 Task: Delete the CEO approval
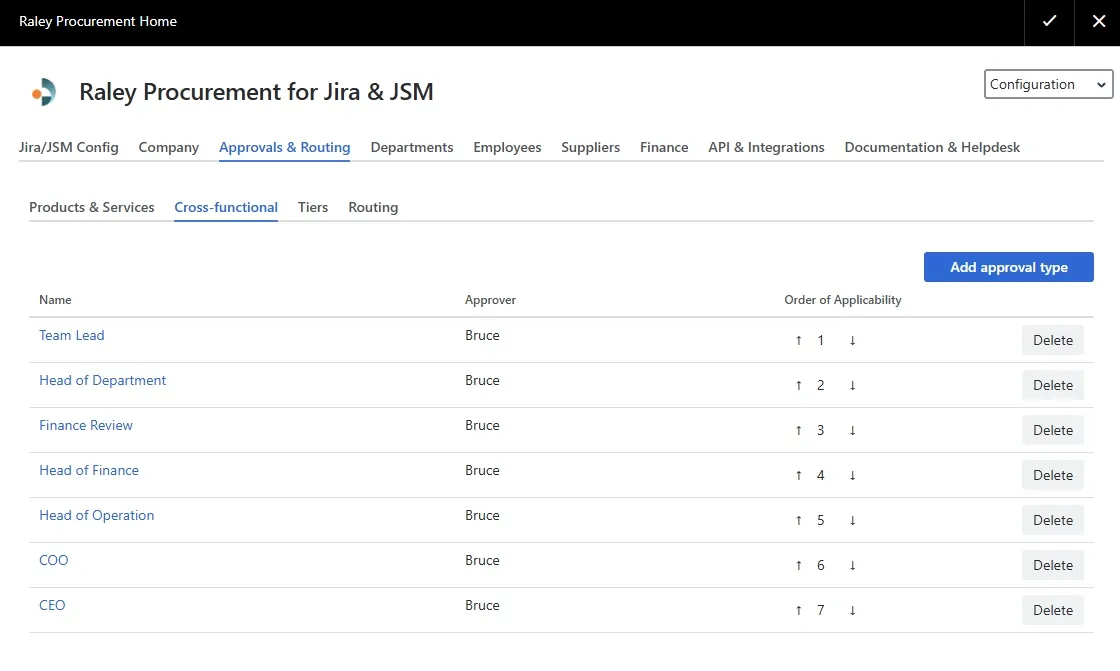point(1053,610)
